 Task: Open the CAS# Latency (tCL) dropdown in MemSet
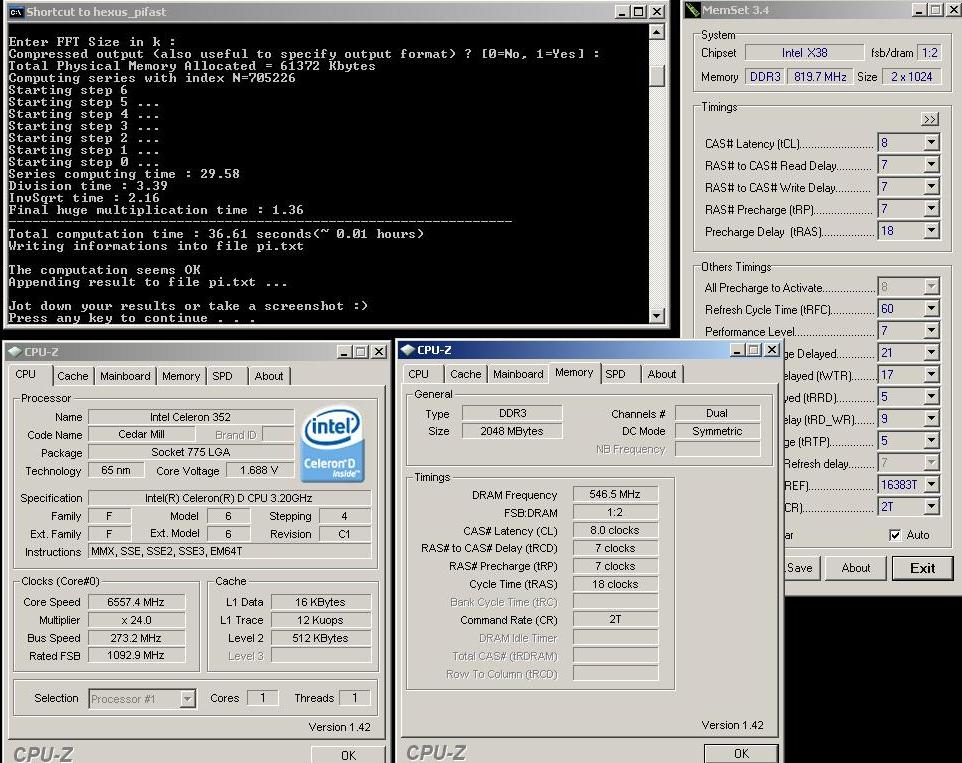tap(931, 143)
